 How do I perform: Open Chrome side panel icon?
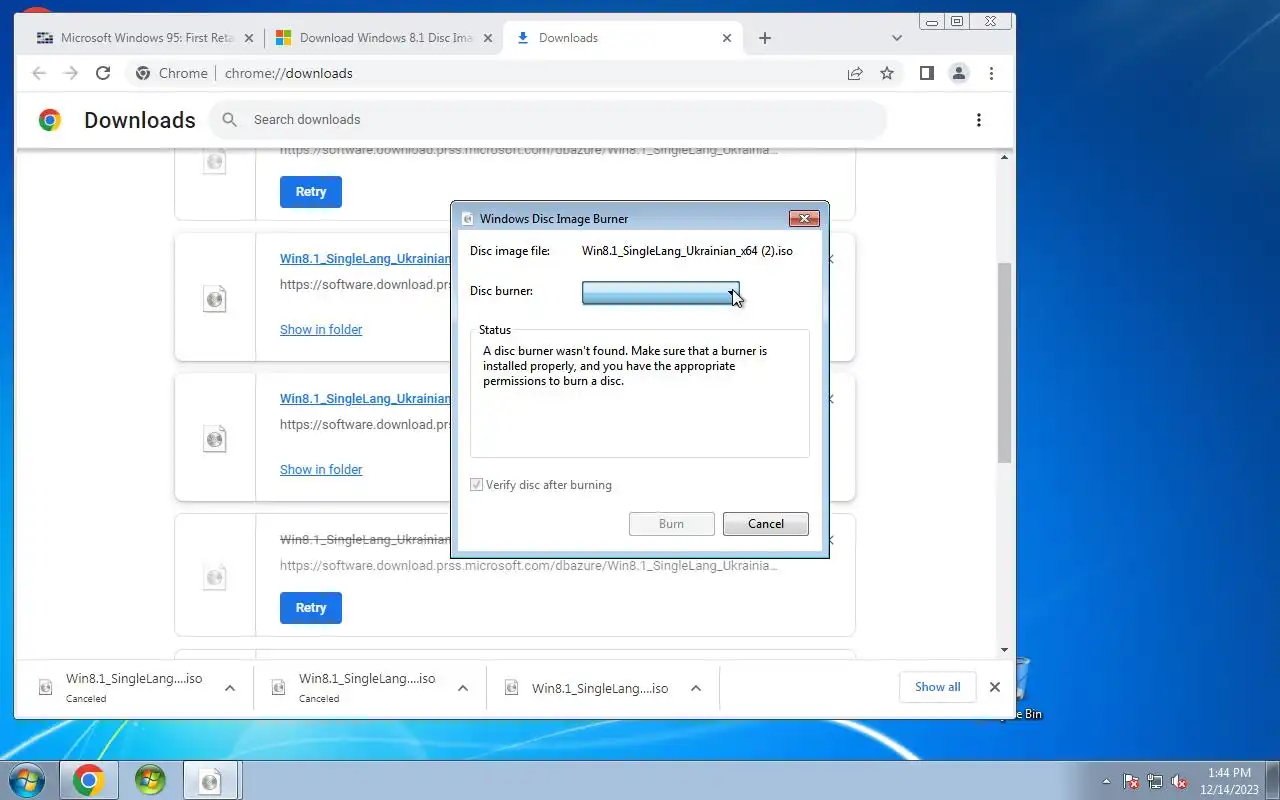pyautogui.click(x=926, y=73)
